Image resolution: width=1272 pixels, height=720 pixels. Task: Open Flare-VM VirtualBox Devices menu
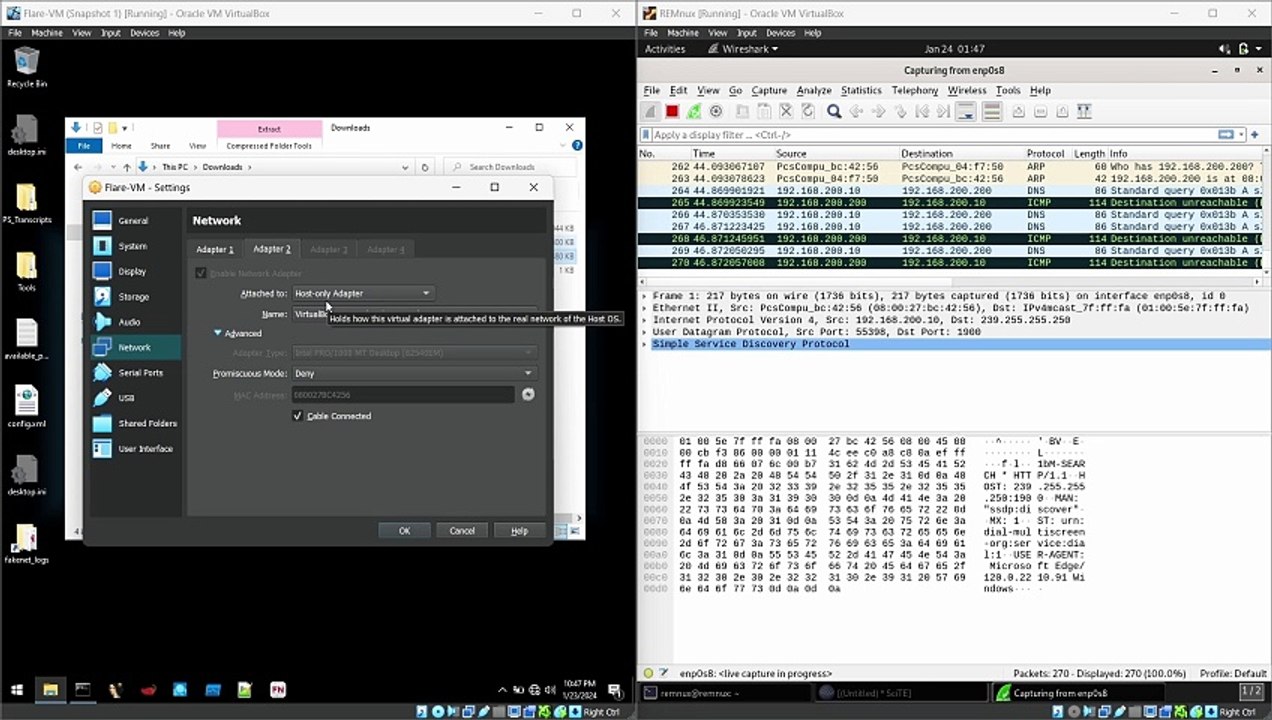(144, 33)
